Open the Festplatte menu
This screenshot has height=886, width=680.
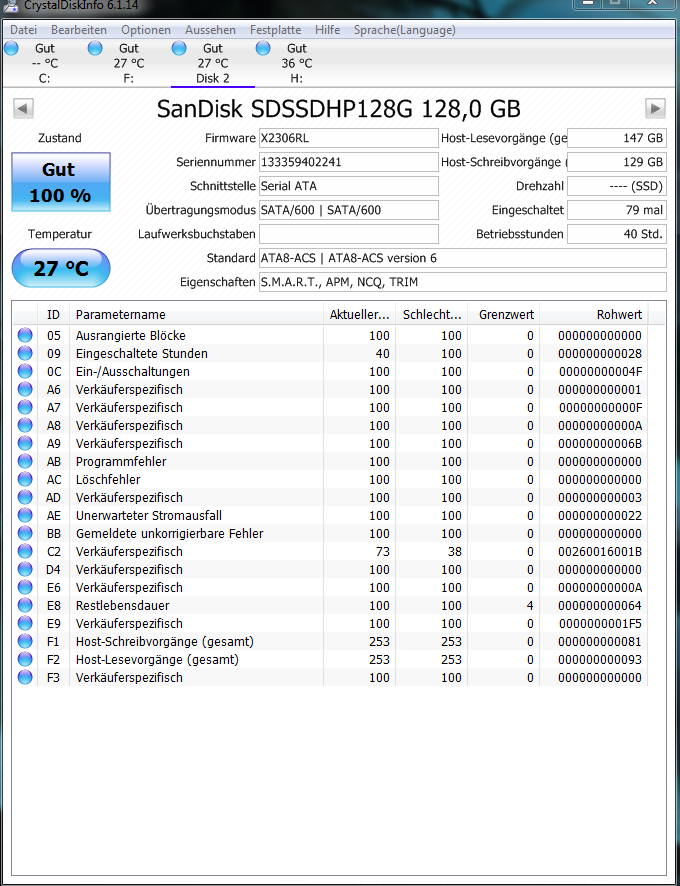click(x=275, y=30)
